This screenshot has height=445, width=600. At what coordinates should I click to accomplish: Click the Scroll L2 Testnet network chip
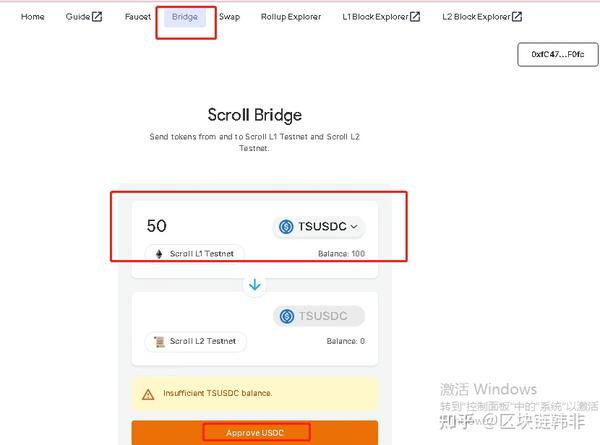pyautogui.click(x=196, y=341)
